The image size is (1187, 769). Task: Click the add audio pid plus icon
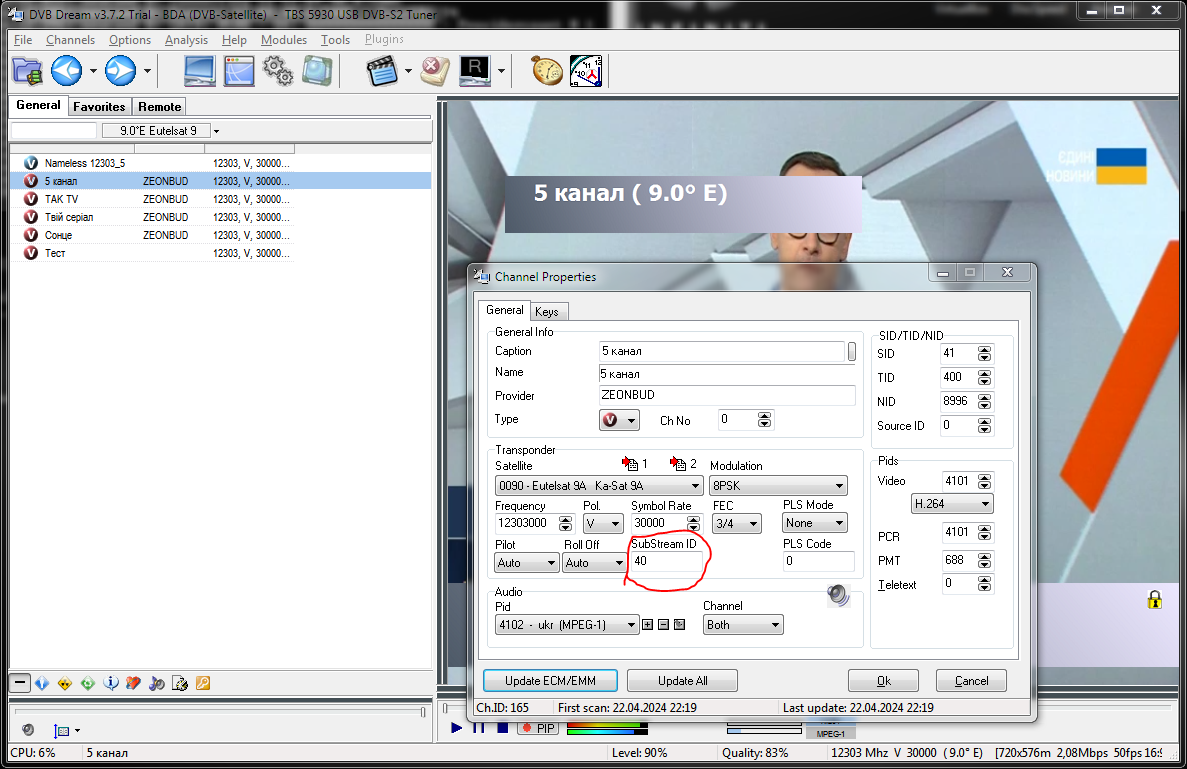coord(647,624)
